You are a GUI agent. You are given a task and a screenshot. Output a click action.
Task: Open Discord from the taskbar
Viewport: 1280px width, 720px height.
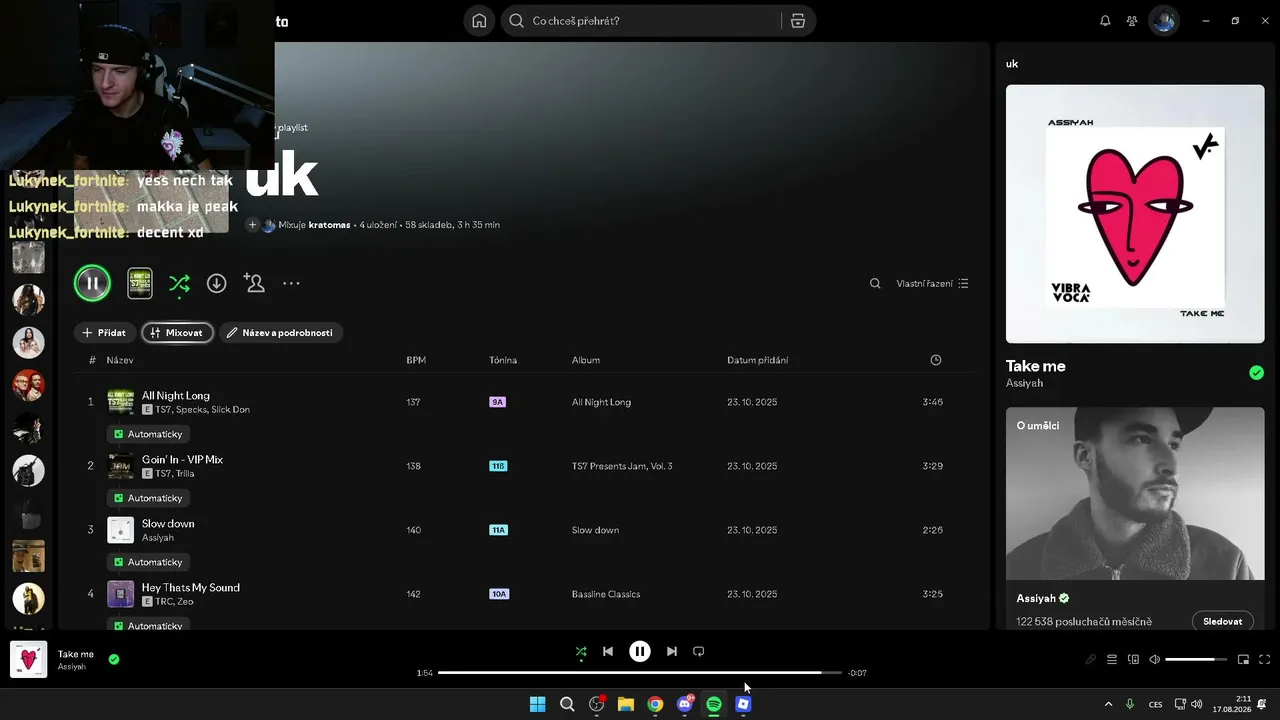point(685,704)
